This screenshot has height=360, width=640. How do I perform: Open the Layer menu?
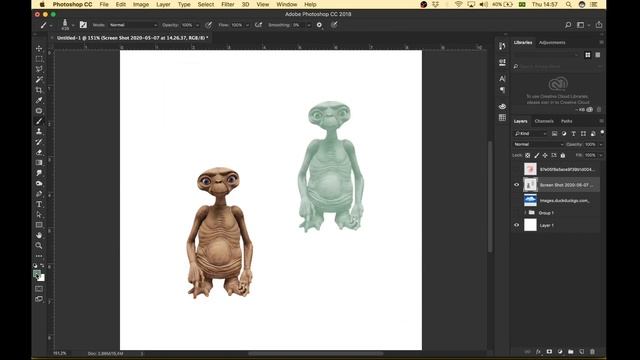coord(163,4)
